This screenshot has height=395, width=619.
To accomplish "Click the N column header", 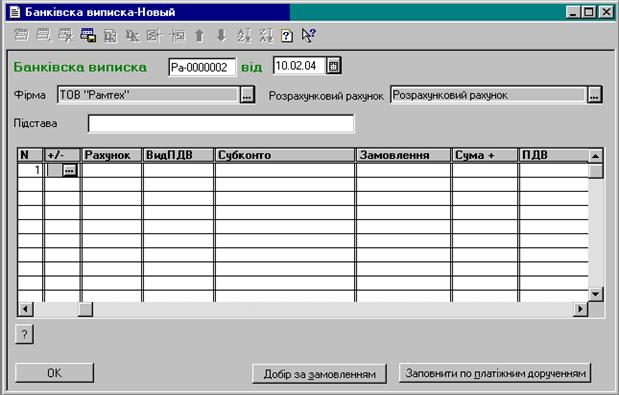I will point(30,155).
